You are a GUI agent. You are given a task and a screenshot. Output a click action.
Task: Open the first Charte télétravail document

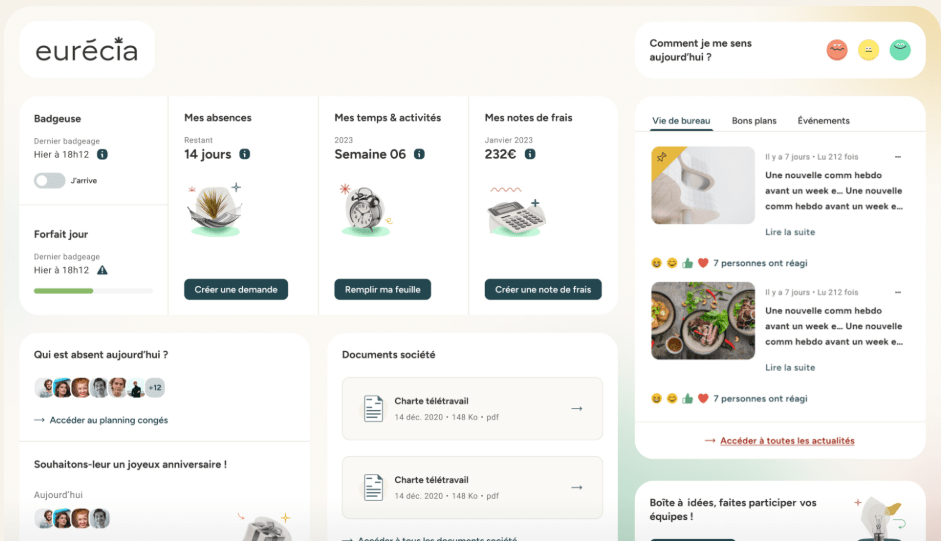(472, 408)
